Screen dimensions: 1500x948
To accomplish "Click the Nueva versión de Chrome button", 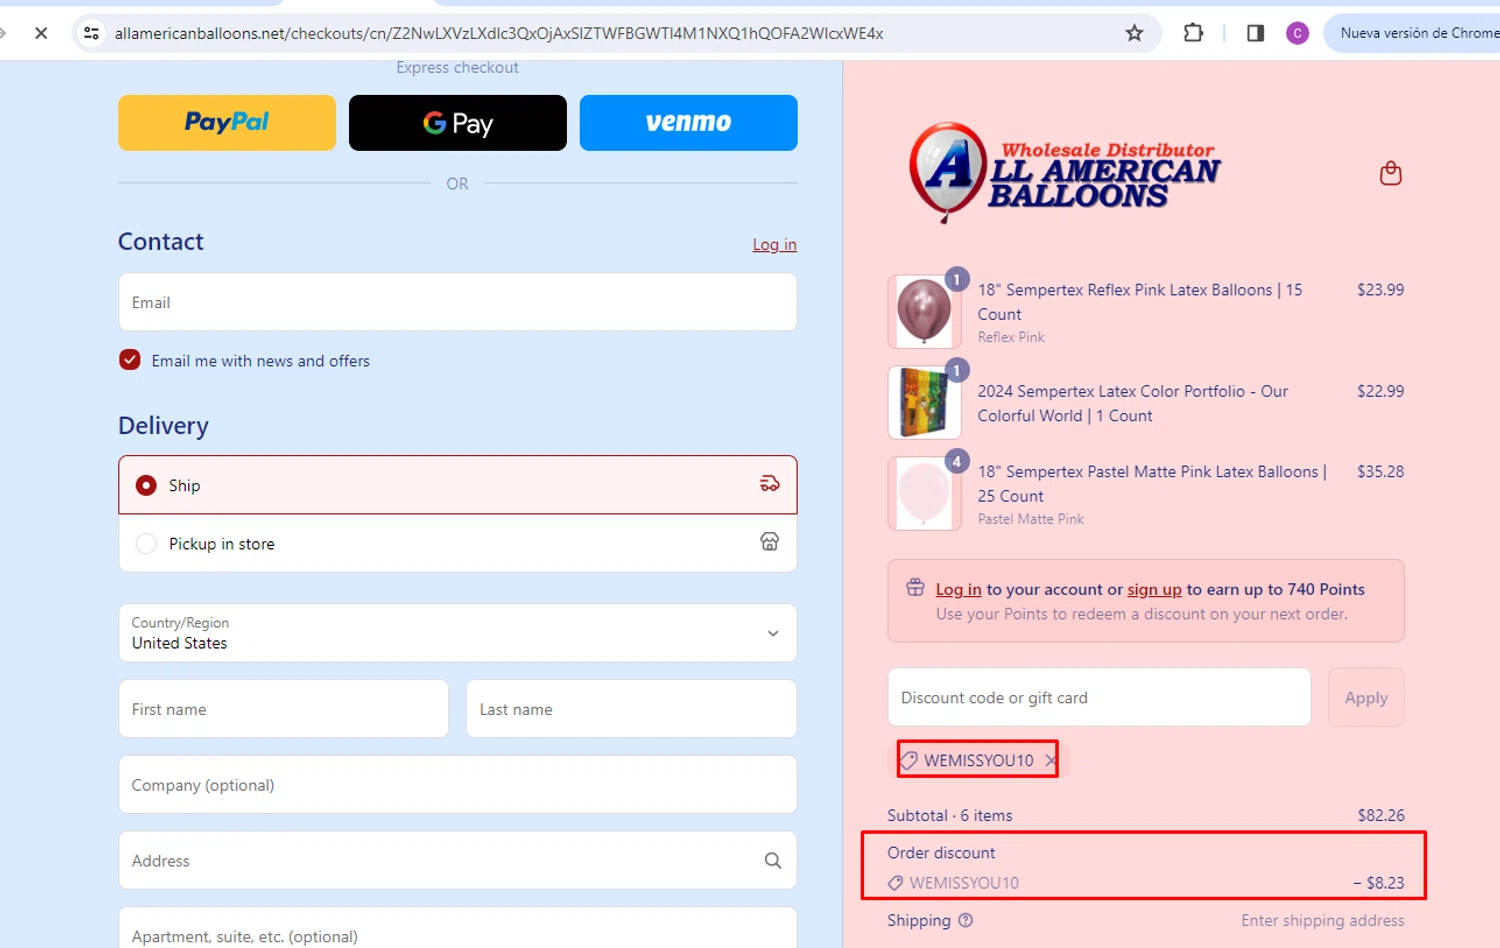I will point(1418,33).
